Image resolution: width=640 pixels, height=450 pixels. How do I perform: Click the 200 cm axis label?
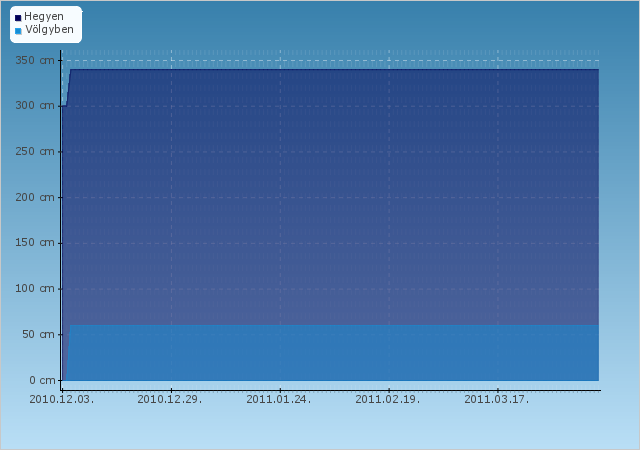(35, 197)
